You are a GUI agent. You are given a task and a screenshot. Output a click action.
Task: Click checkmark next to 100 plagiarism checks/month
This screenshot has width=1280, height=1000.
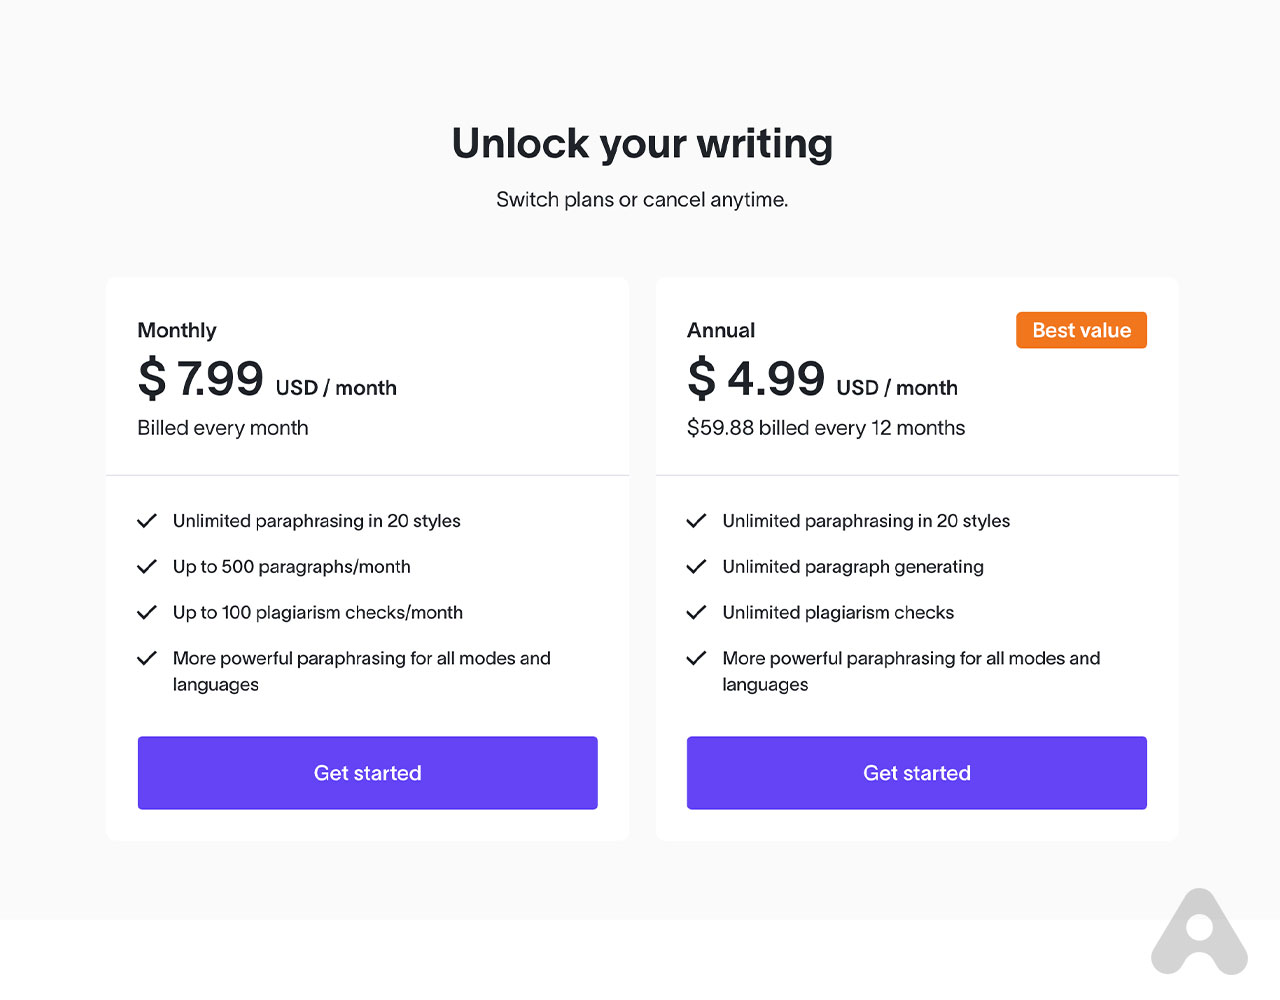coord(147,613)
